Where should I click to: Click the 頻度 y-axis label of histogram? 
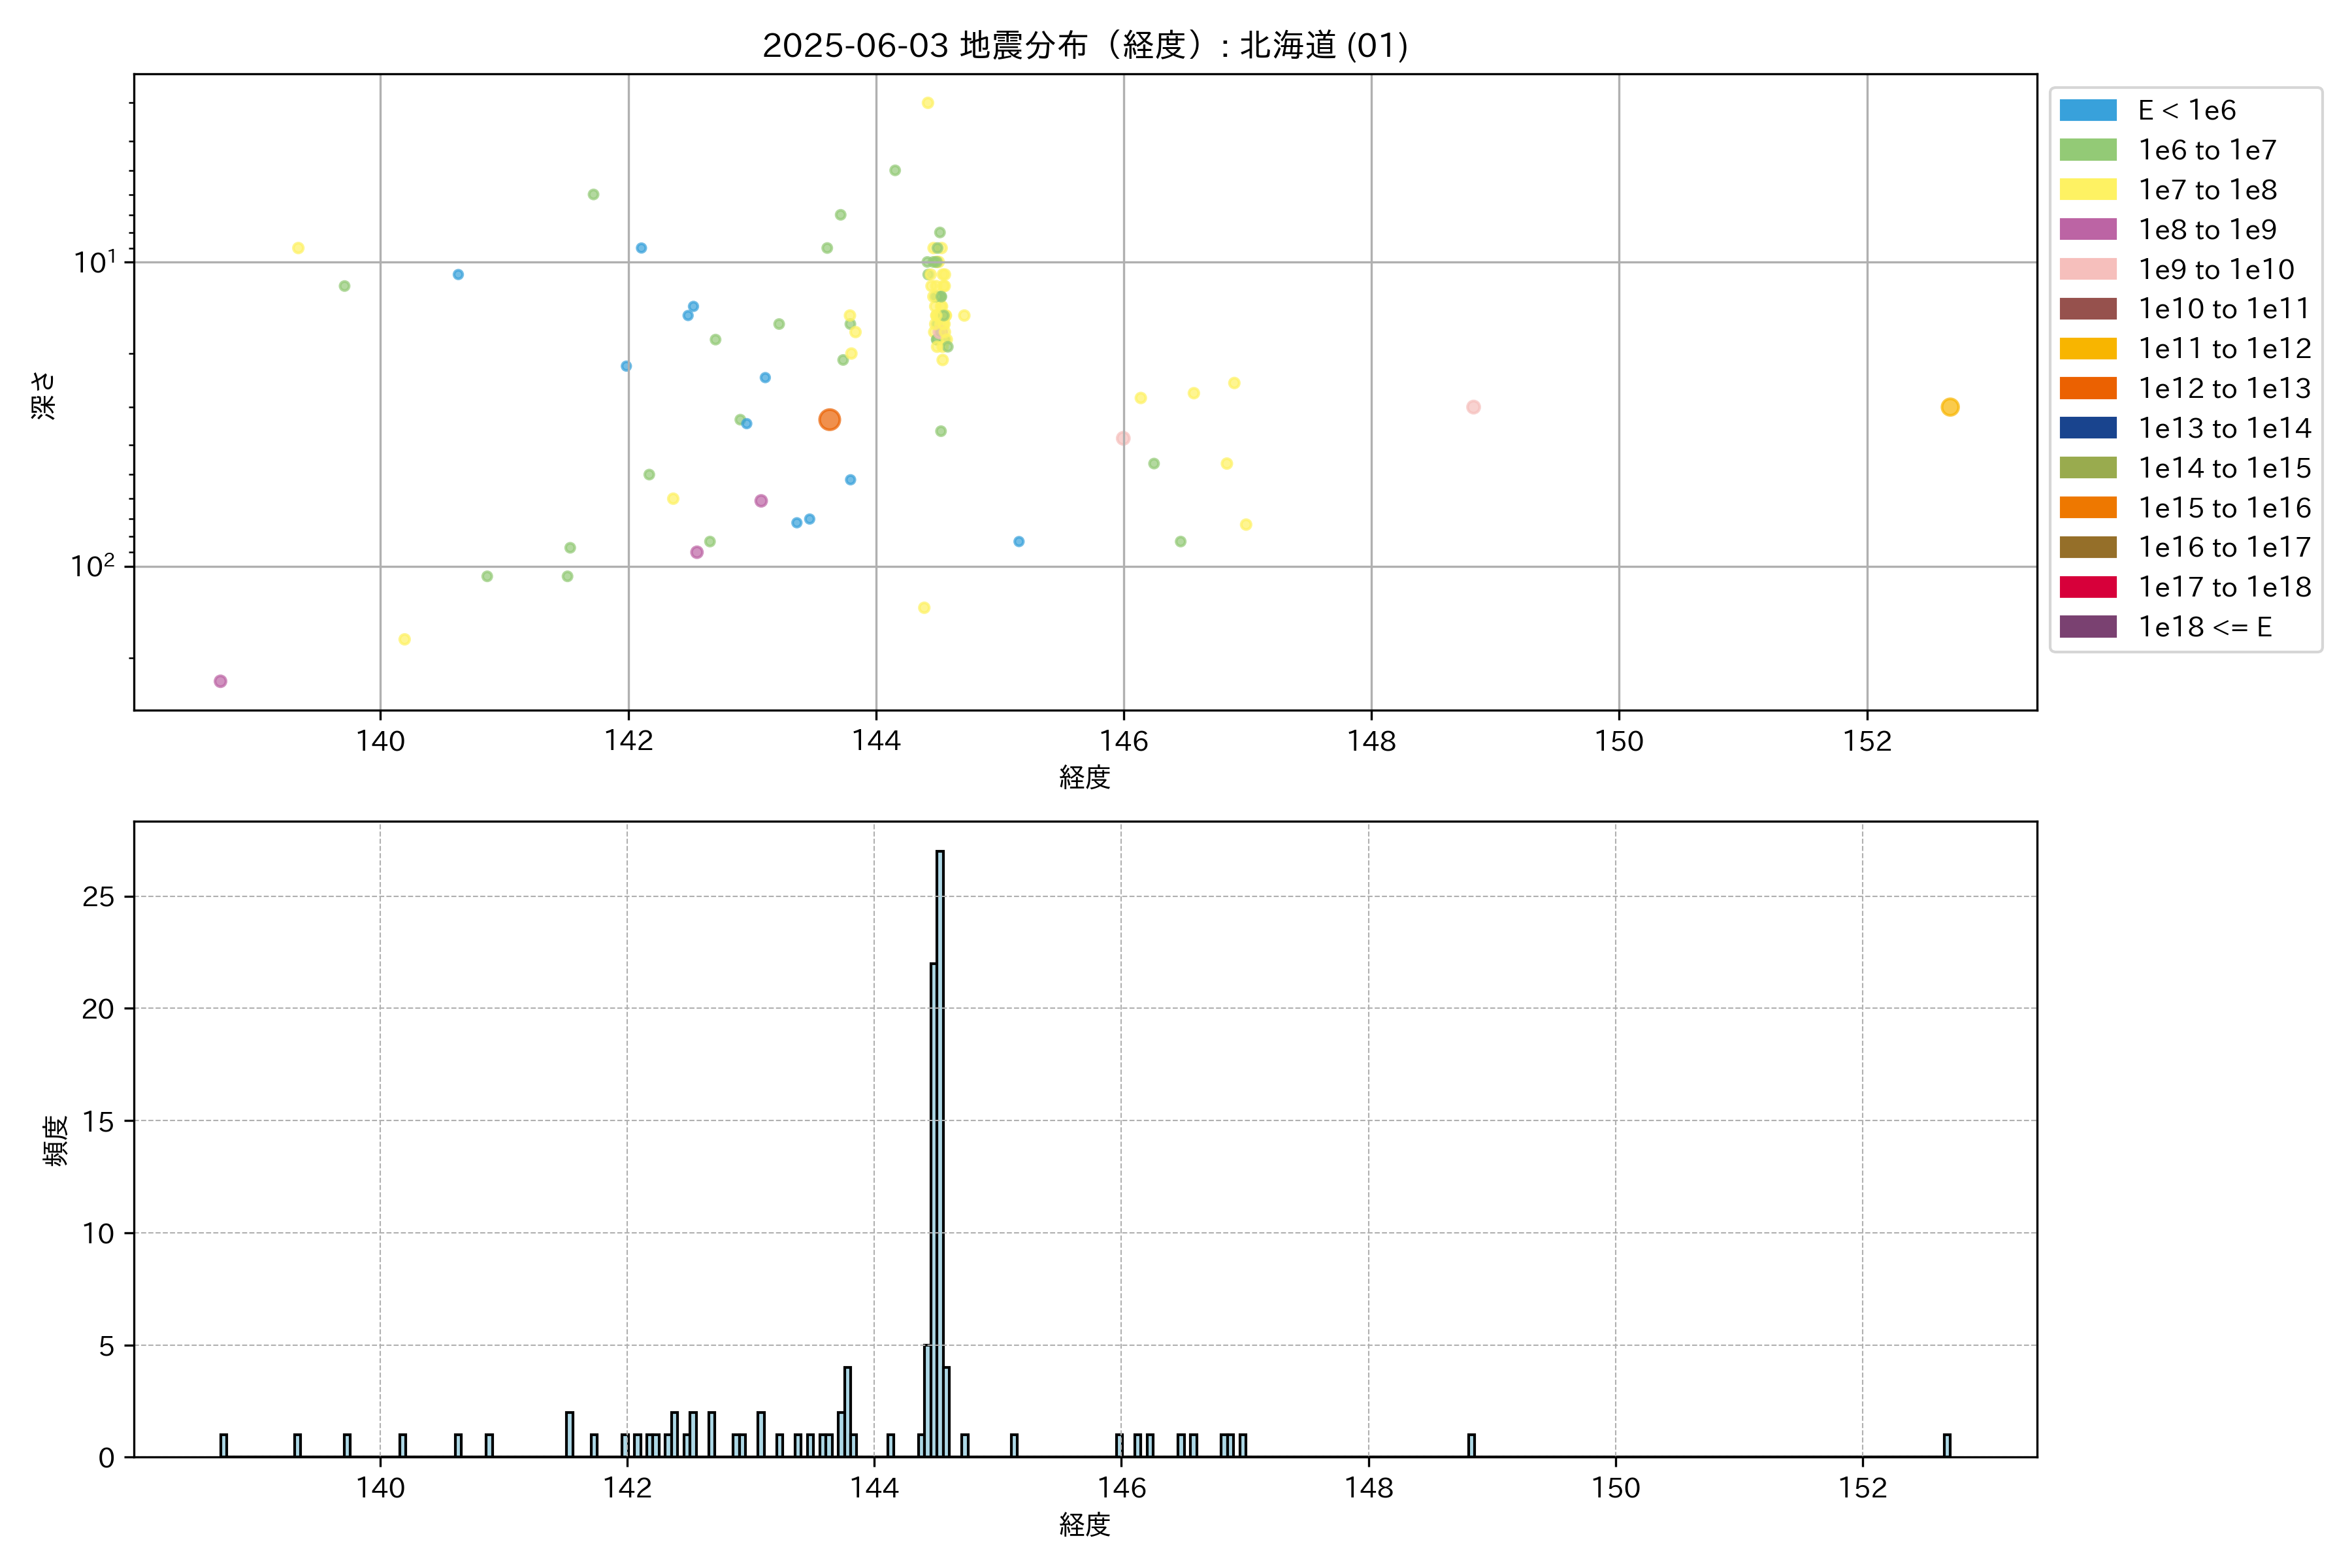(x=56, y=1140)
